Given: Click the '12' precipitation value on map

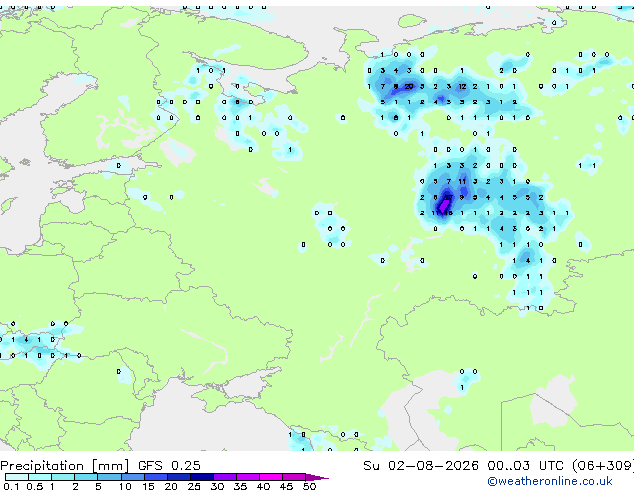Looking at the screenshot, I should [462, 86].
